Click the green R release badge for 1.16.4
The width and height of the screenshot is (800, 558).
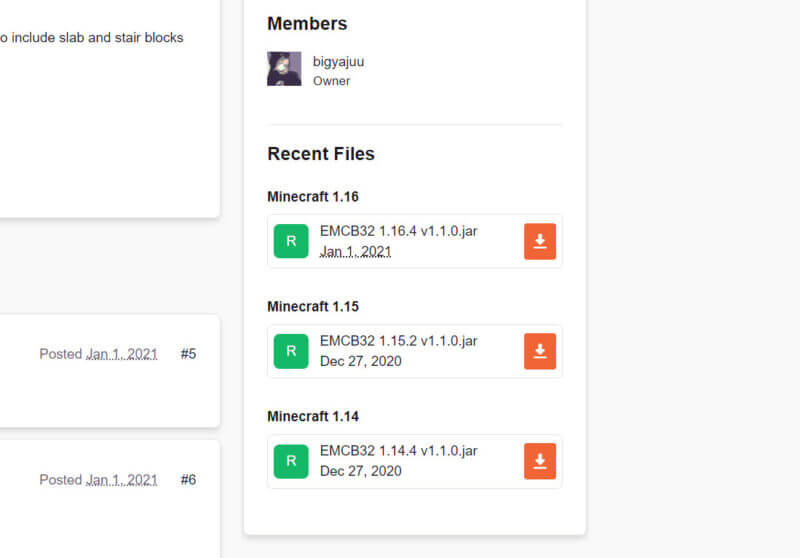coord(291,241)
